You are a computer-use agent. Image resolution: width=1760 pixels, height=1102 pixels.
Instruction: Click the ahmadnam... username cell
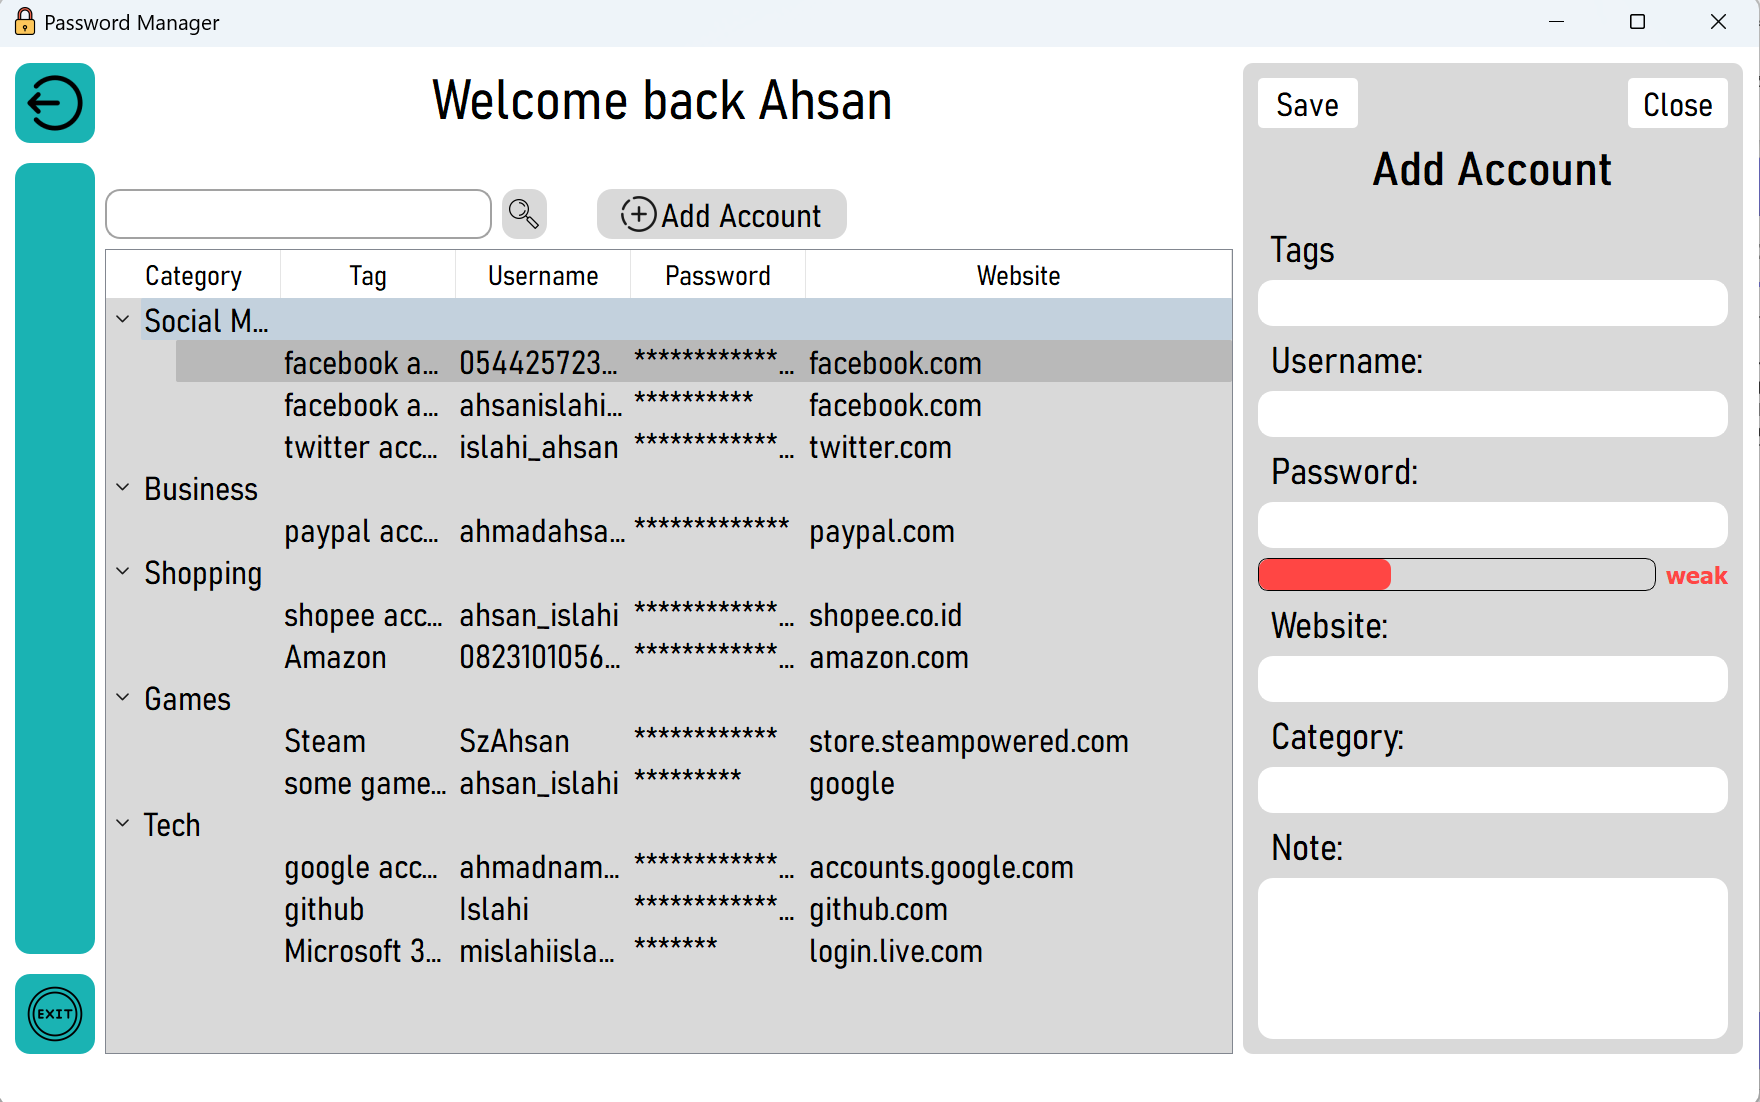[x=539, y=867]
